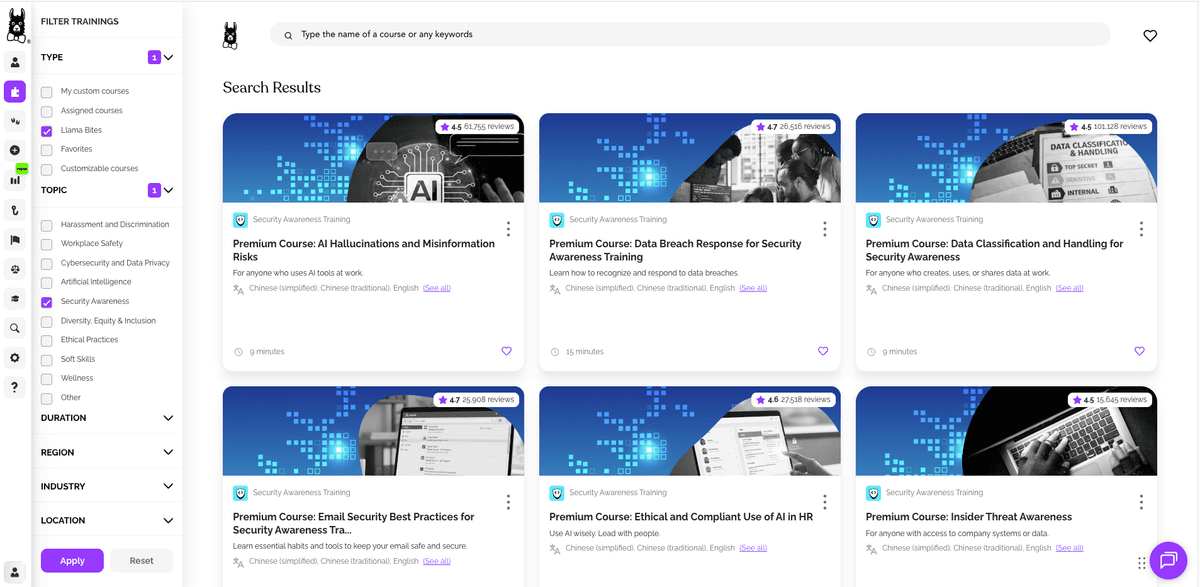Collapse the Topic filter section
The width and height of the screenshot is (1200, 587).
(x=168, y=190)
